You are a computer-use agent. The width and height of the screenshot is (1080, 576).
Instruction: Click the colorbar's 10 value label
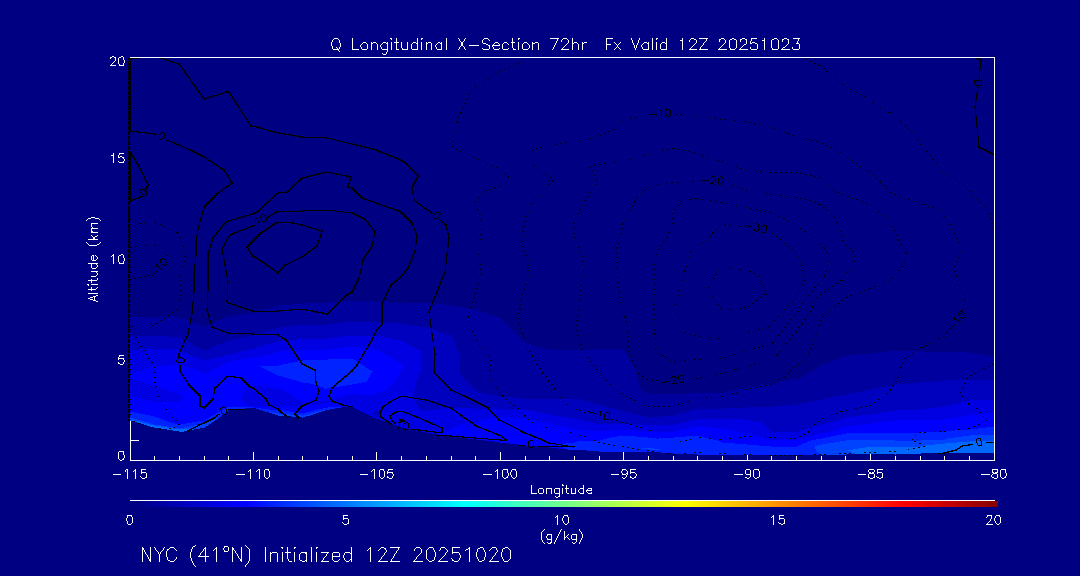pyautogui.click(x=561, y=520)
